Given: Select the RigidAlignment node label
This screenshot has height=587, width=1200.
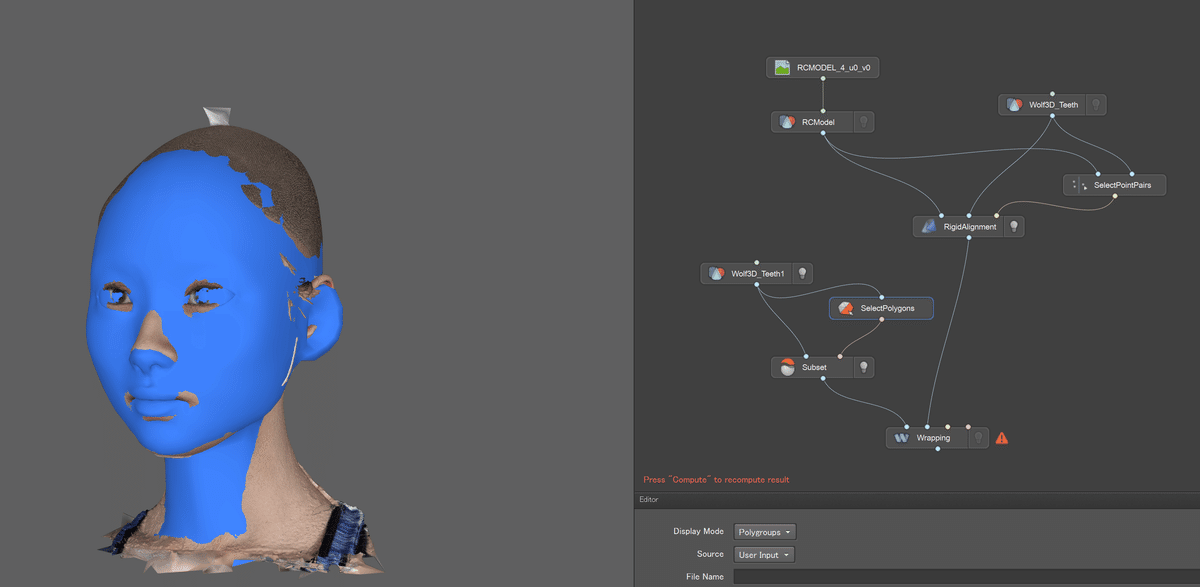Looking at the screenshot, I should (x=970, y=227).
